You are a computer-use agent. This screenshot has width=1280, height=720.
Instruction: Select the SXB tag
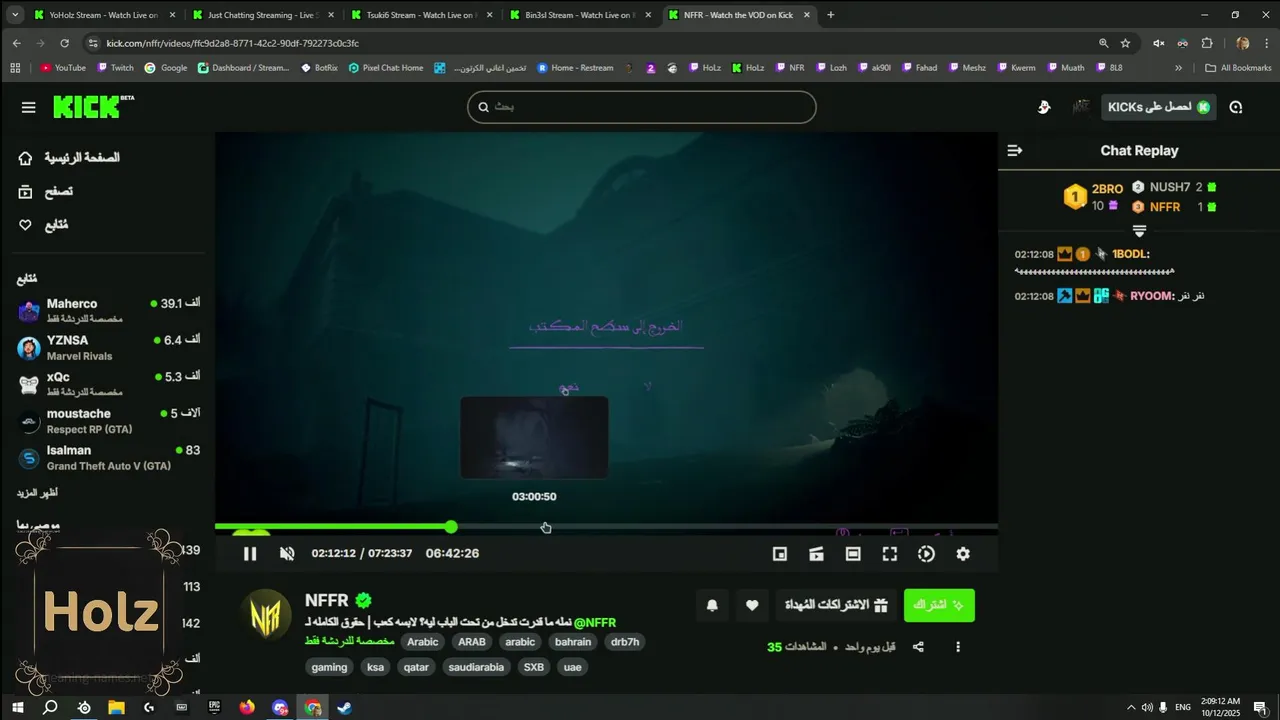(534, 667)
